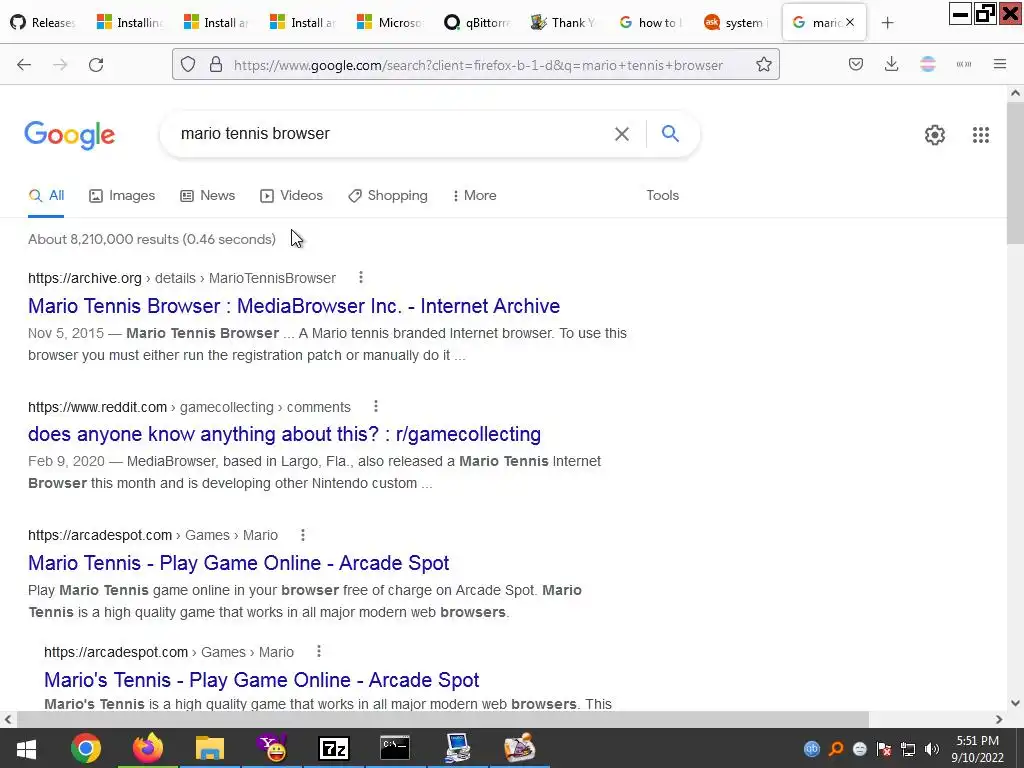Screen dimensions: 1024x768
Task: Open 7-Zip from the taskbar
Action: pos(334,748)
